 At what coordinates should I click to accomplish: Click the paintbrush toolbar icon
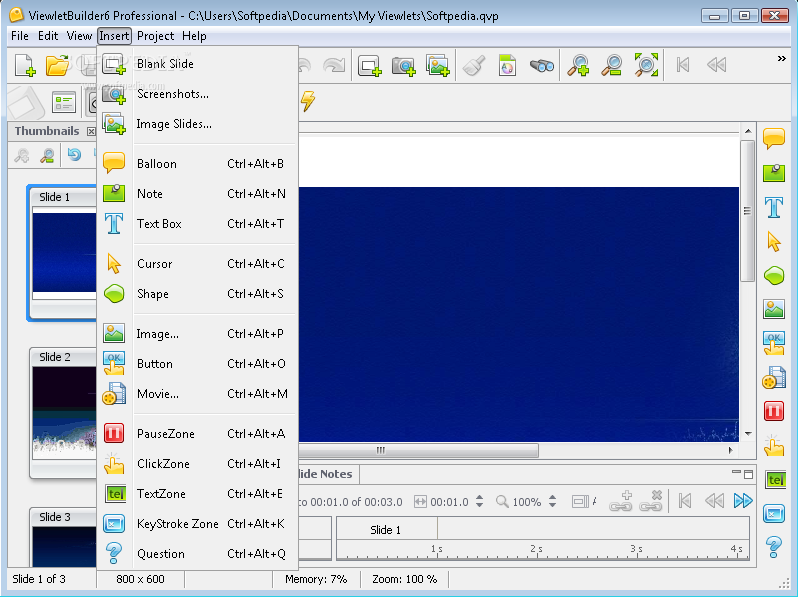coord(474,65)
